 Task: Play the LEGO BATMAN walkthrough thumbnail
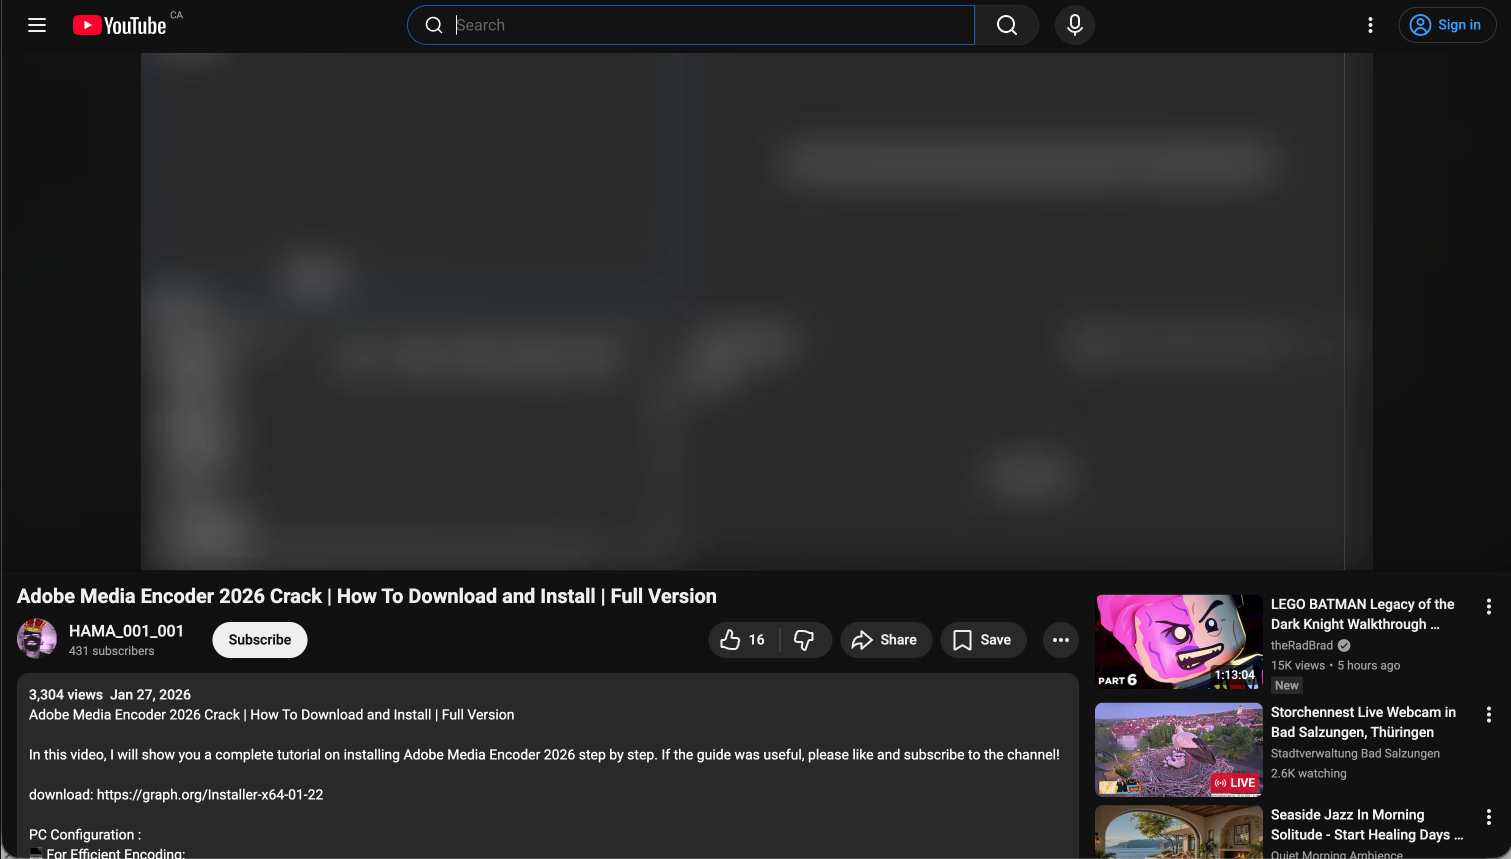click(1179, 642)
